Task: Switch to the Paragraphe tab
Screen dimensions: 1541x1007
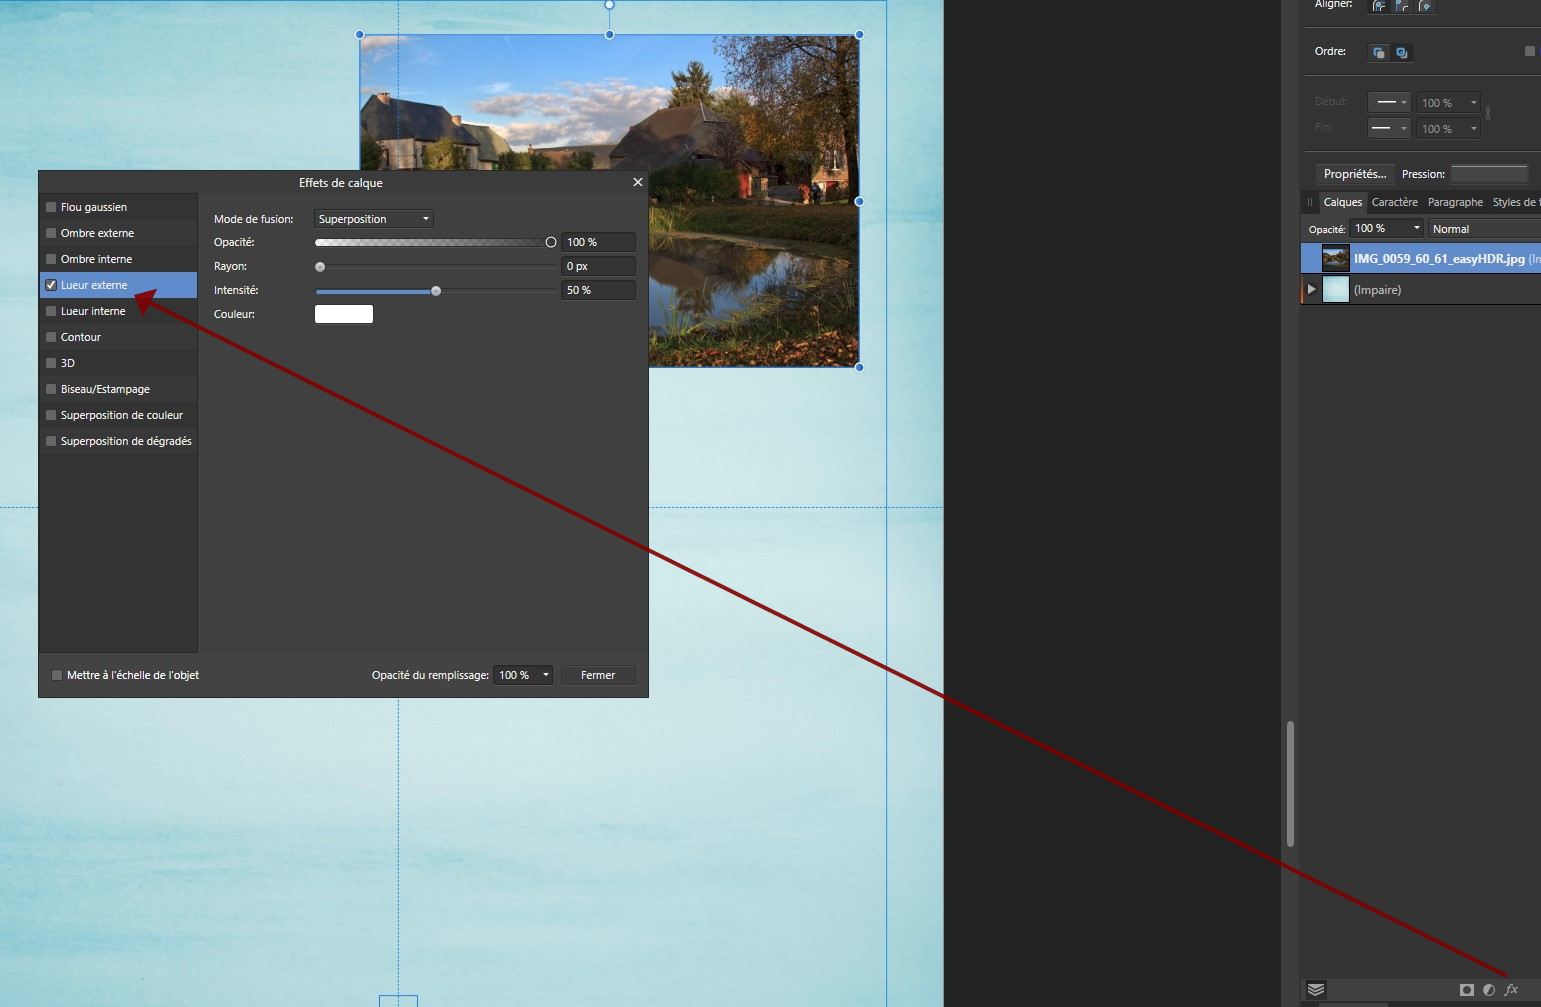Action: 1455,202
